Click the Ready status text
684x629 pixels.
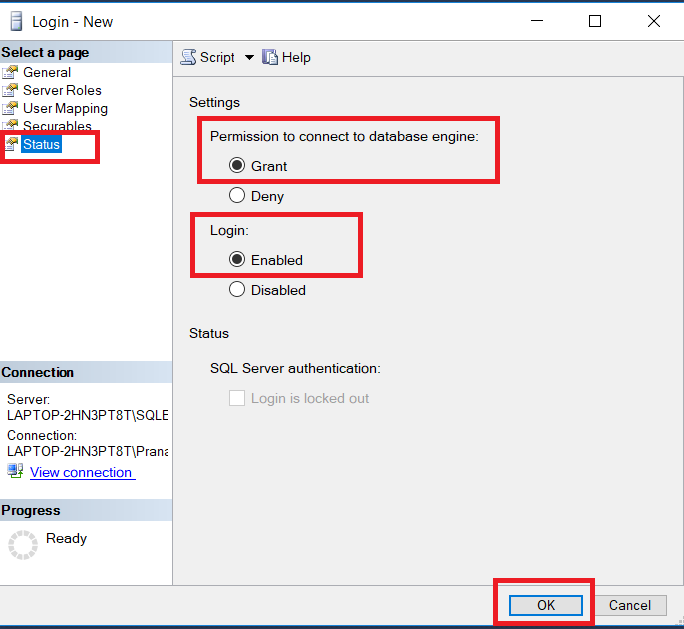pos(66,539)
